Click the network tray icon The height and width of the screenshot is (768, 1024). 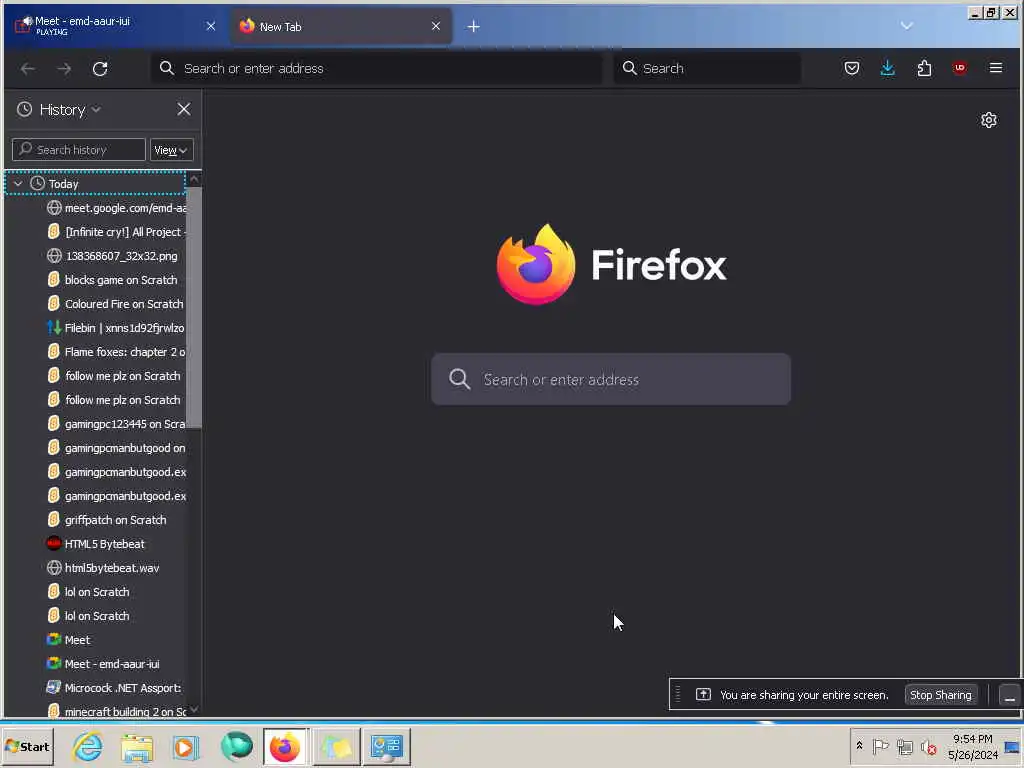(x=904, y=746)
